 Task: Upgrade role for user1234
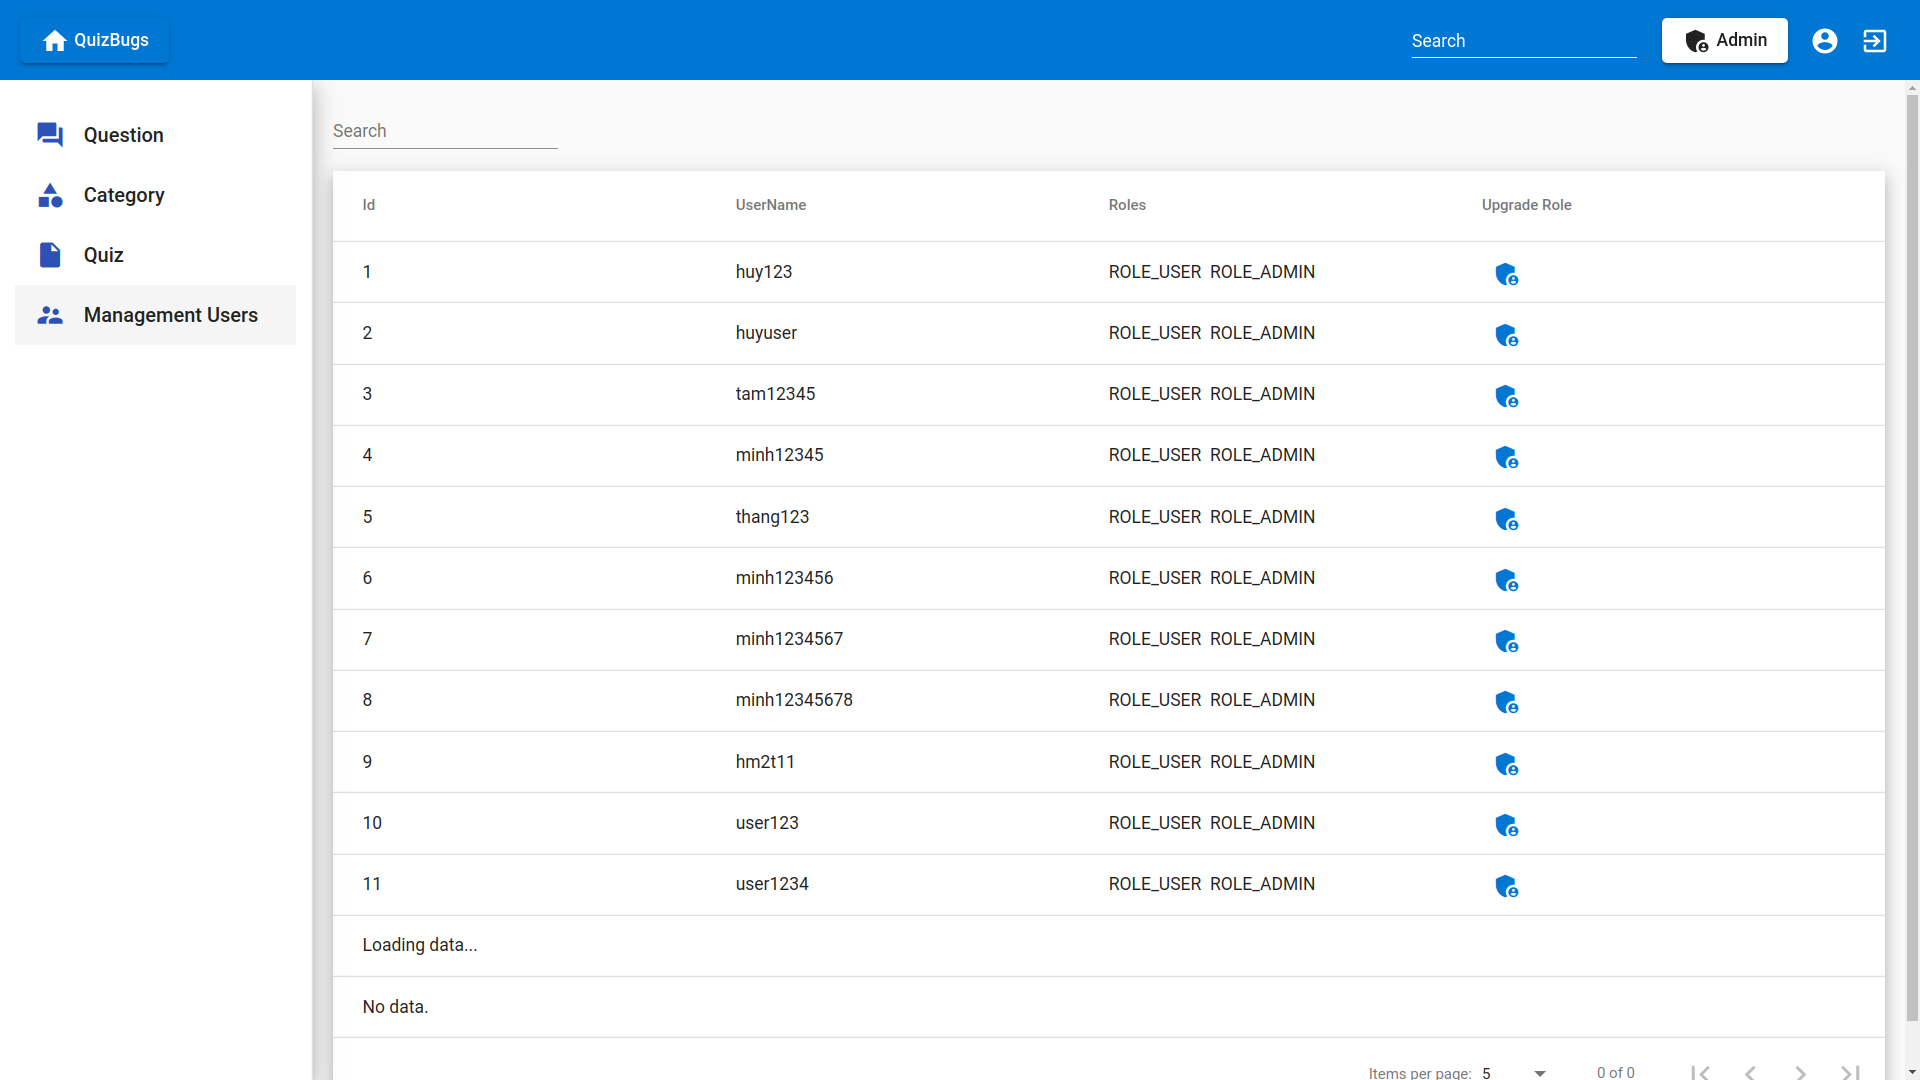(x=1506, y=886)
